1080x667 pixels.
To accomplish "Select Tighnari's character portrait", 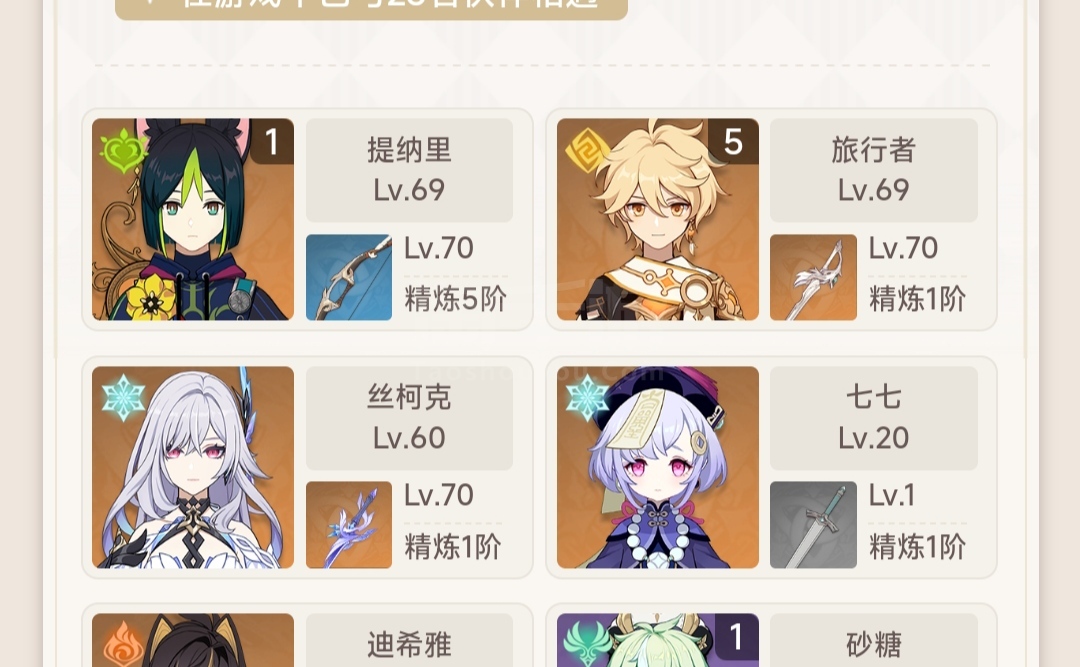I will tap(193, 219).
